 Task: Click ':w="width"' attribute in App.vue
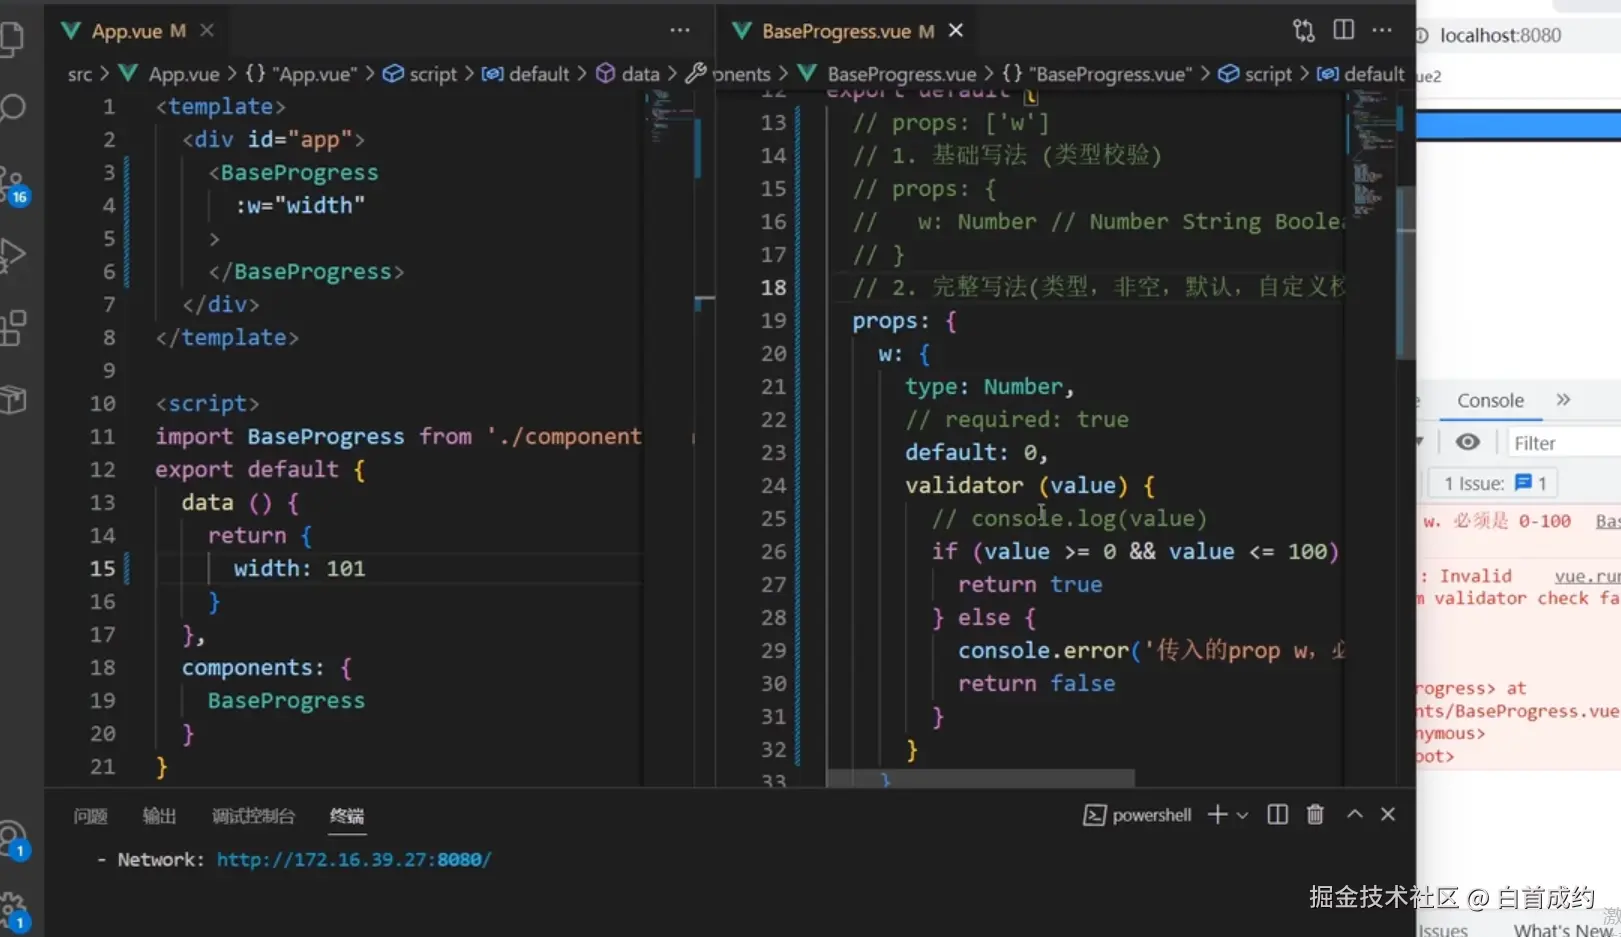tap(300, 205)
